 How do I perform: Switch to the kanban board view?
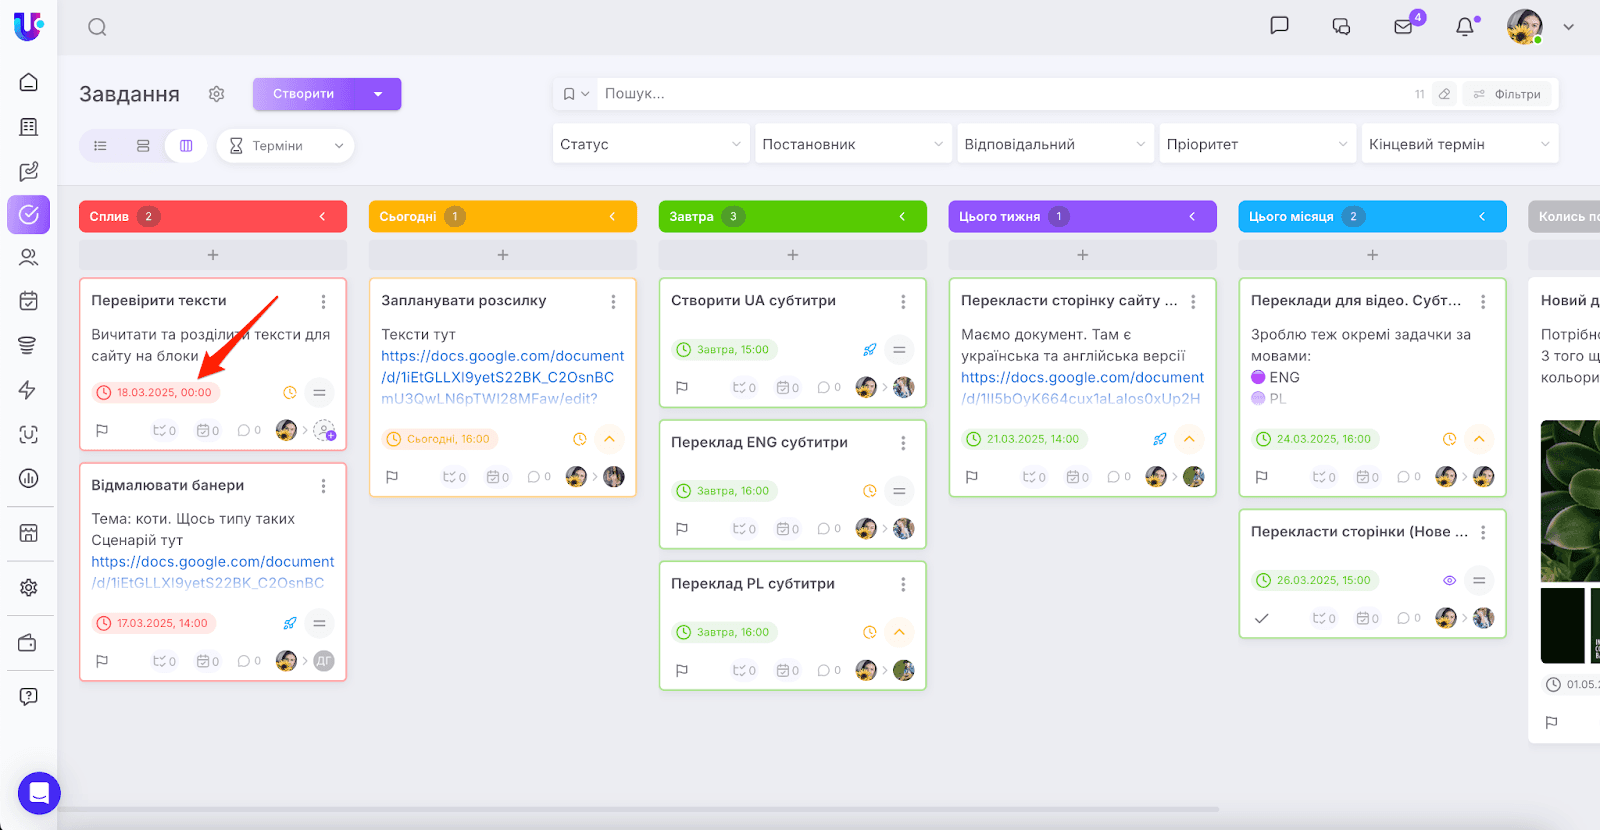tap(186, 146)
